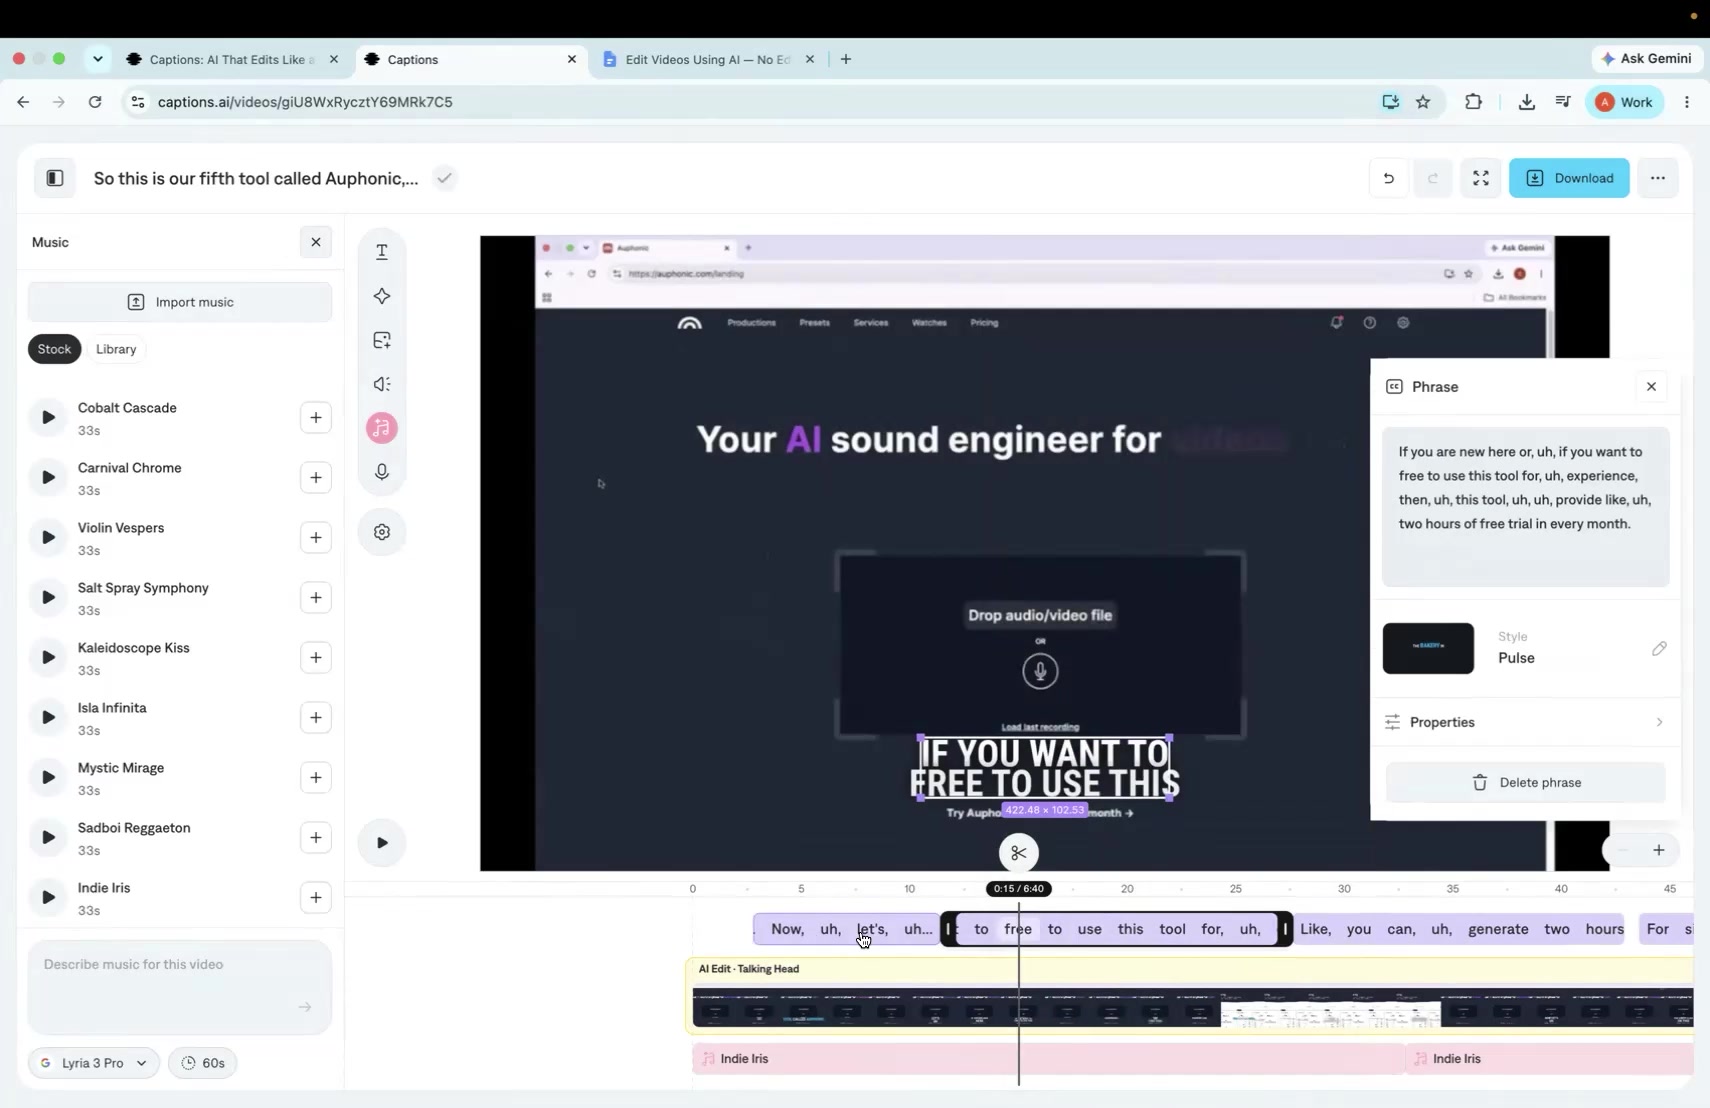This screenshot has height=1108, width=1710.
Task: Click the Kaleidoscope Kiss track name
Action: [134, 648]
